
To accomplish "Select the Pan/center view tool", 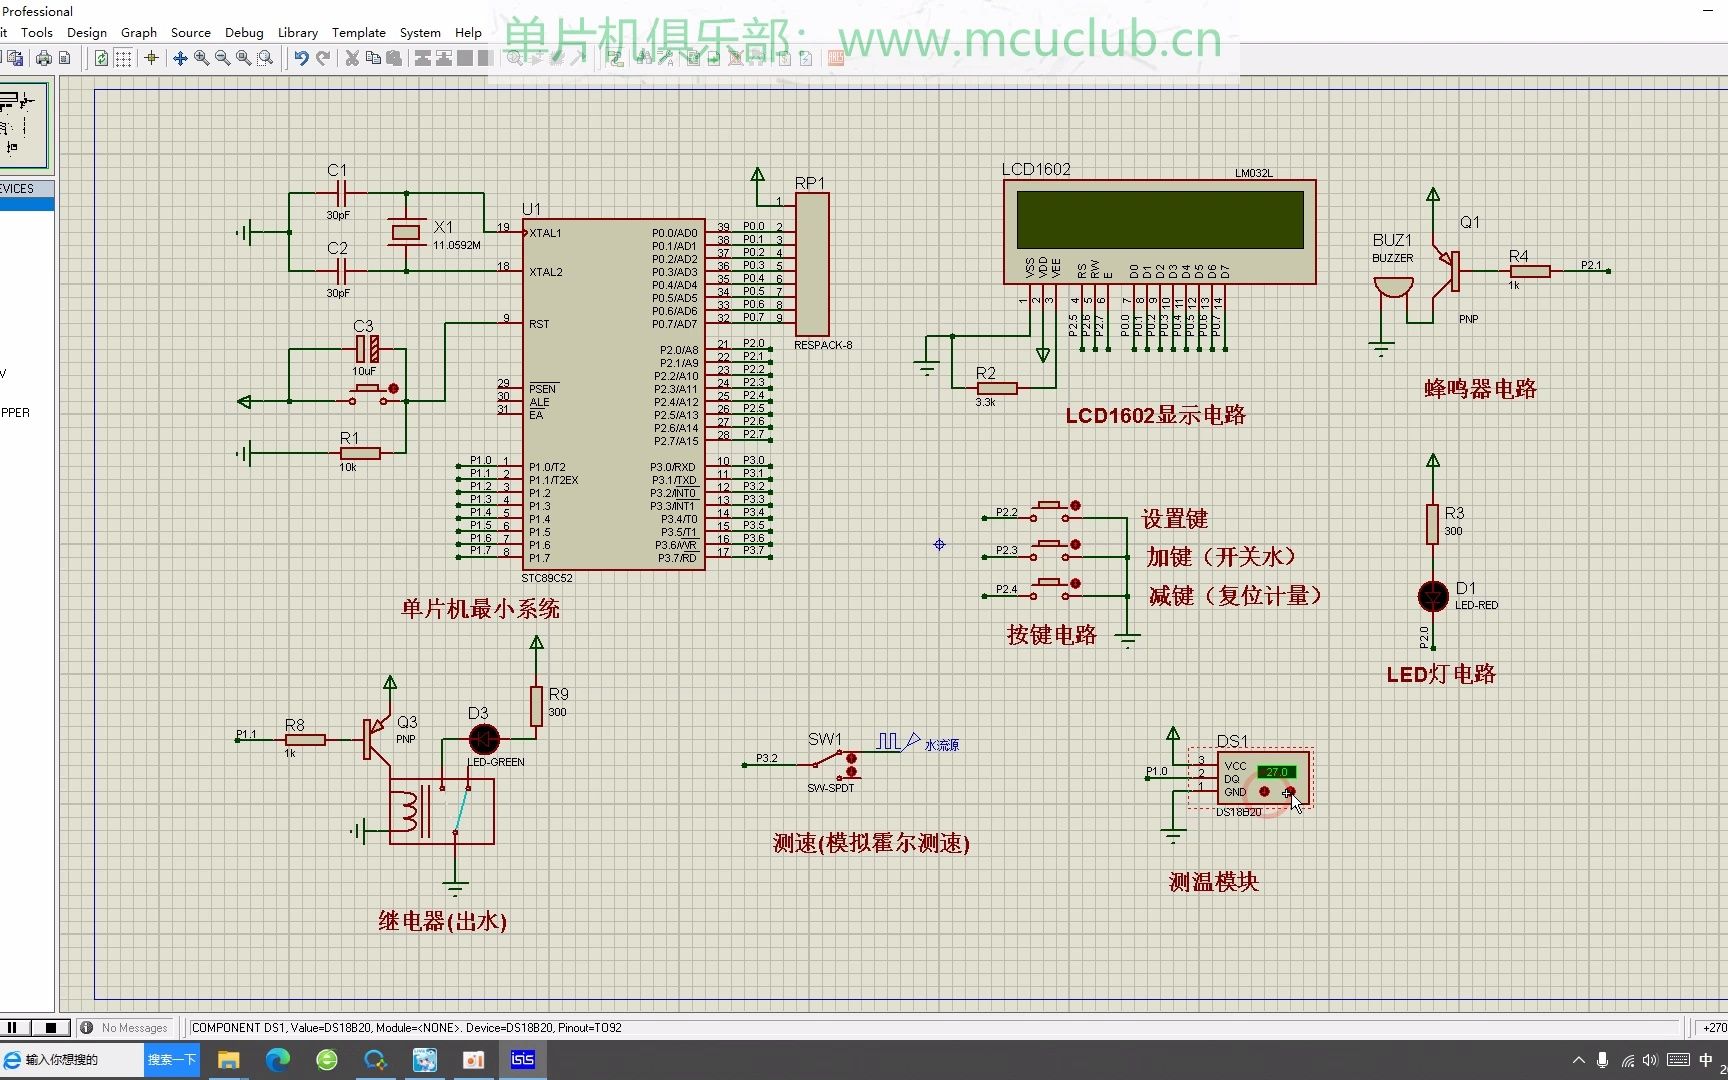I will (181, 58).
